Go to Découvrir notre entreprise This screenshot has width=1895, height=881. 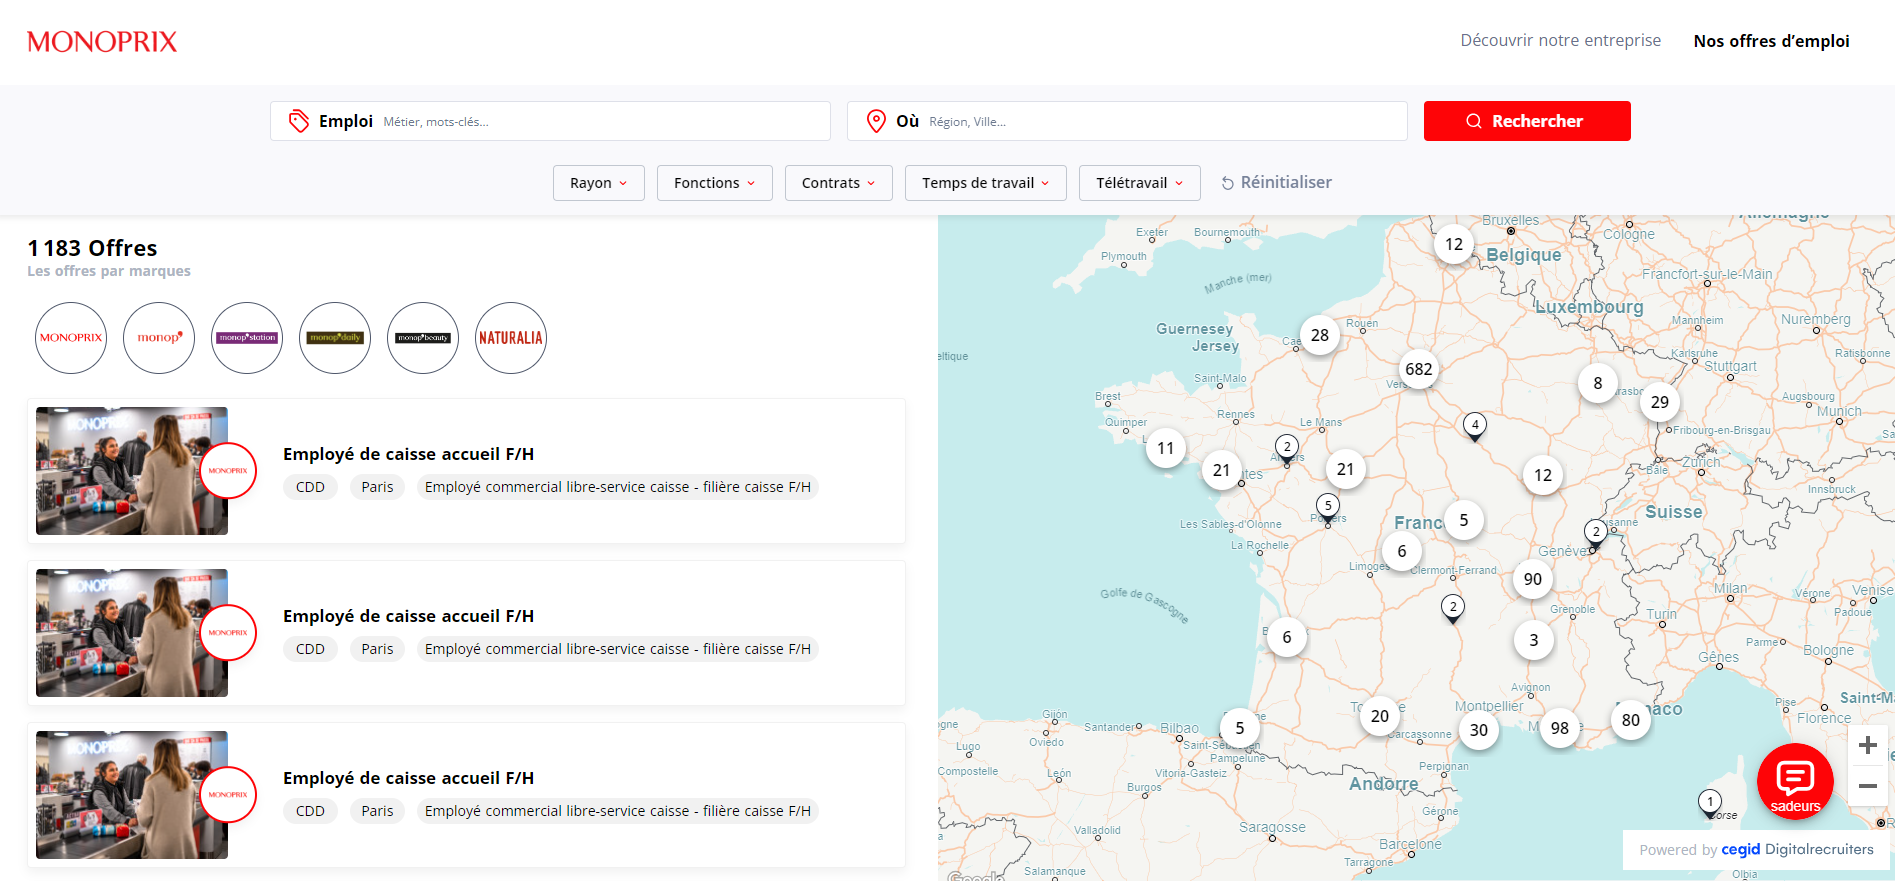tap(1560, 41)
